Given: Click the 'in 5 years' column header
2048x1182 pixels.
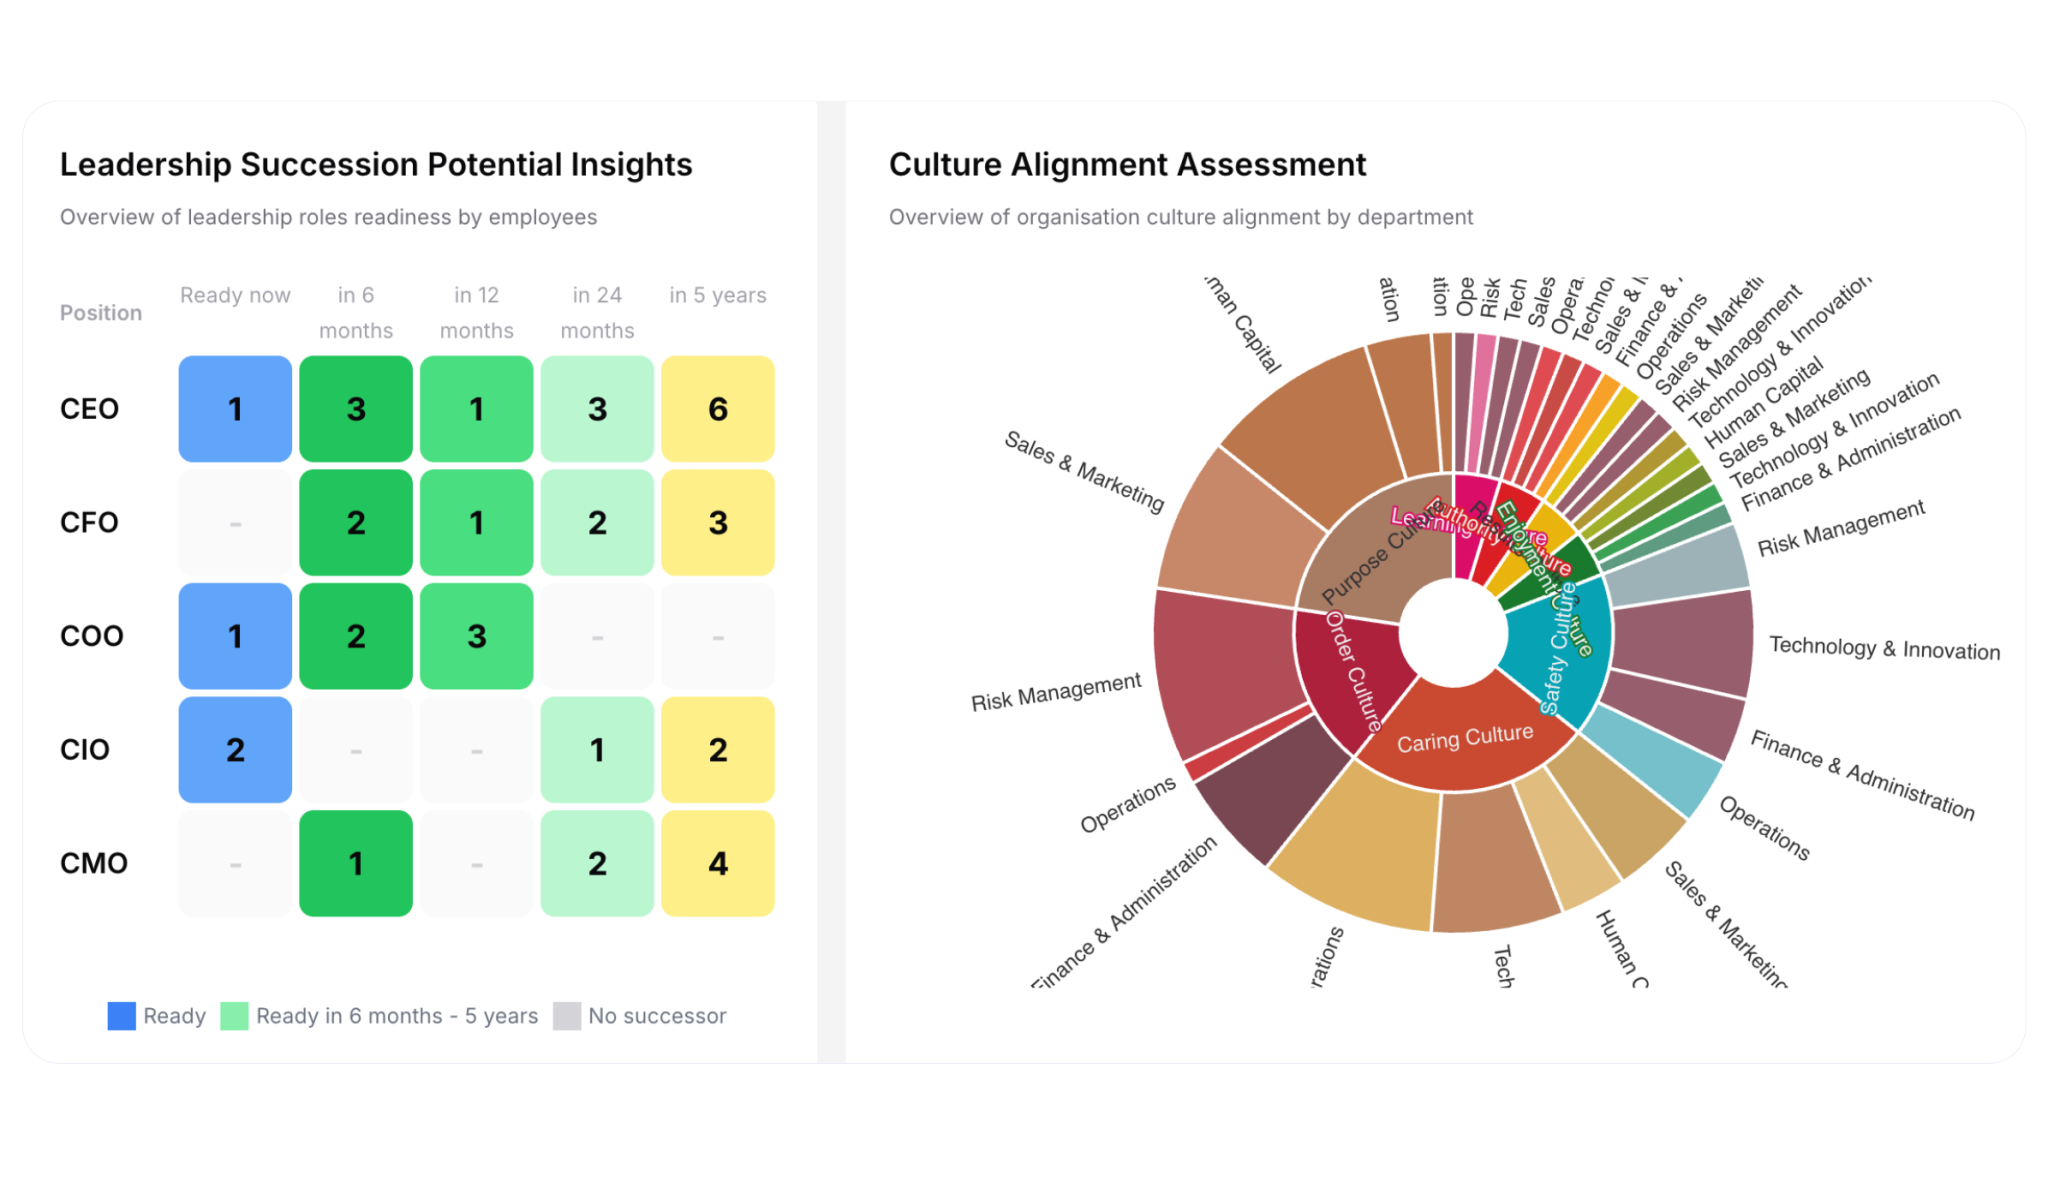Looking at the screenshot, I should tap(717, 295).
